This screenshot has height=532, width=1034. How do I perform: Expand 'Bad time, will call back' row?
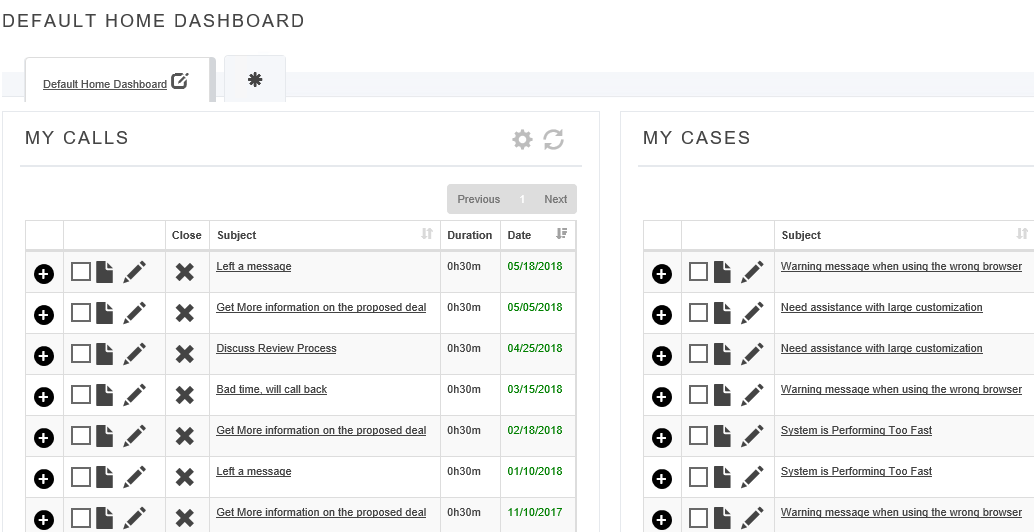[x=44, y=397]
